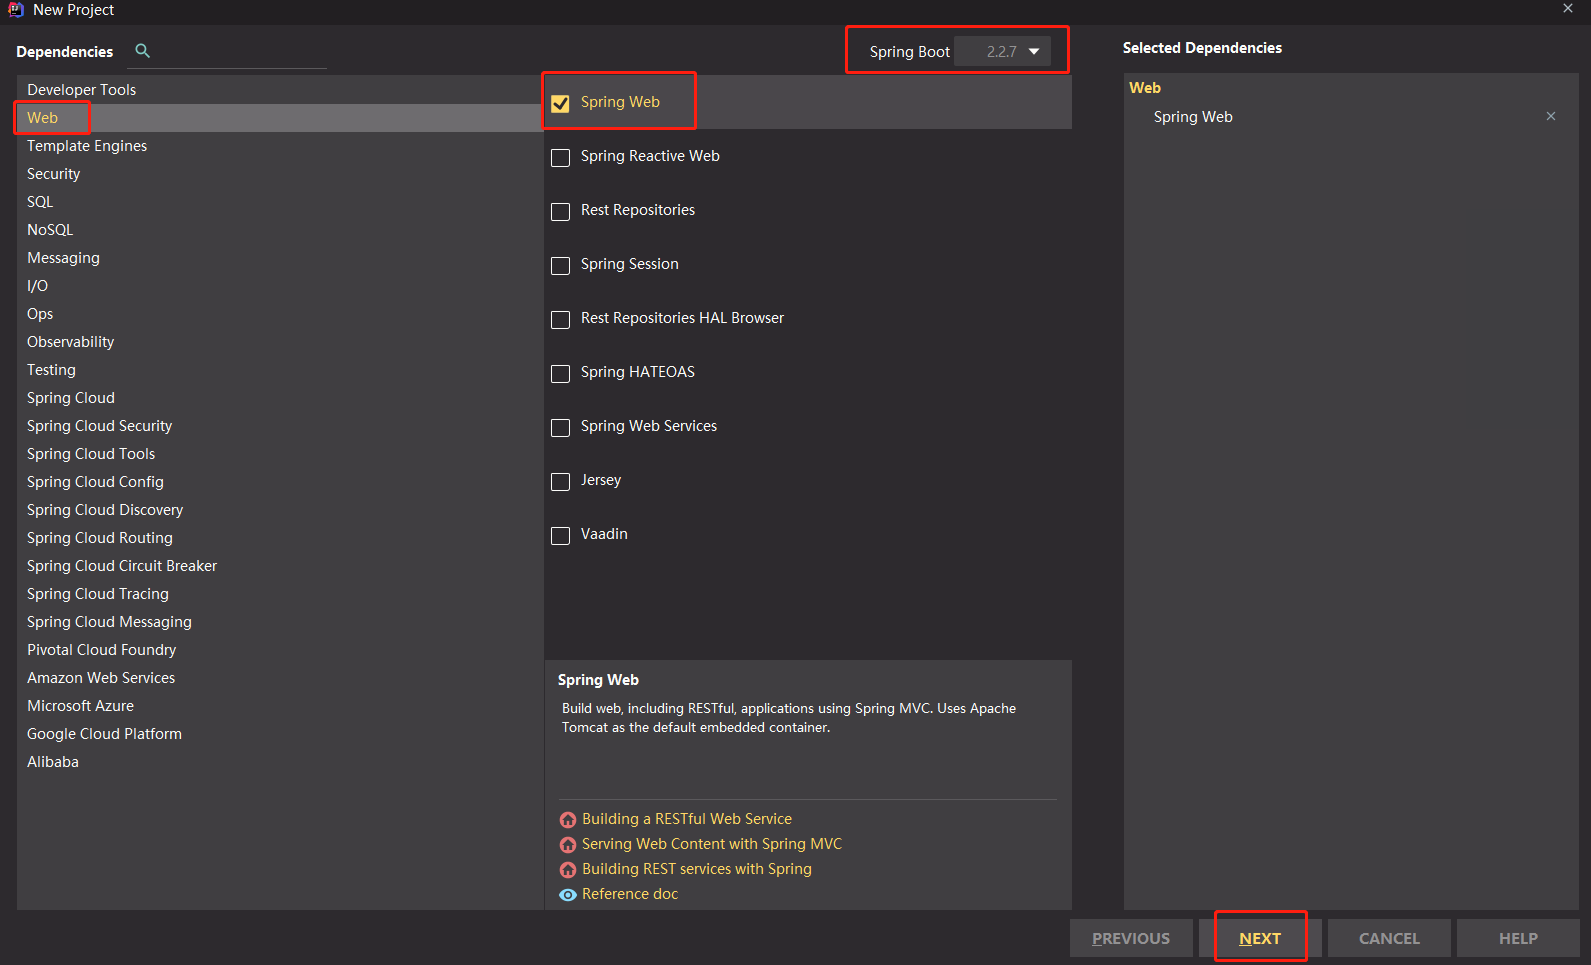Close the New Project dialog window
The image size is (1591, 965).
pos(1568,9)
